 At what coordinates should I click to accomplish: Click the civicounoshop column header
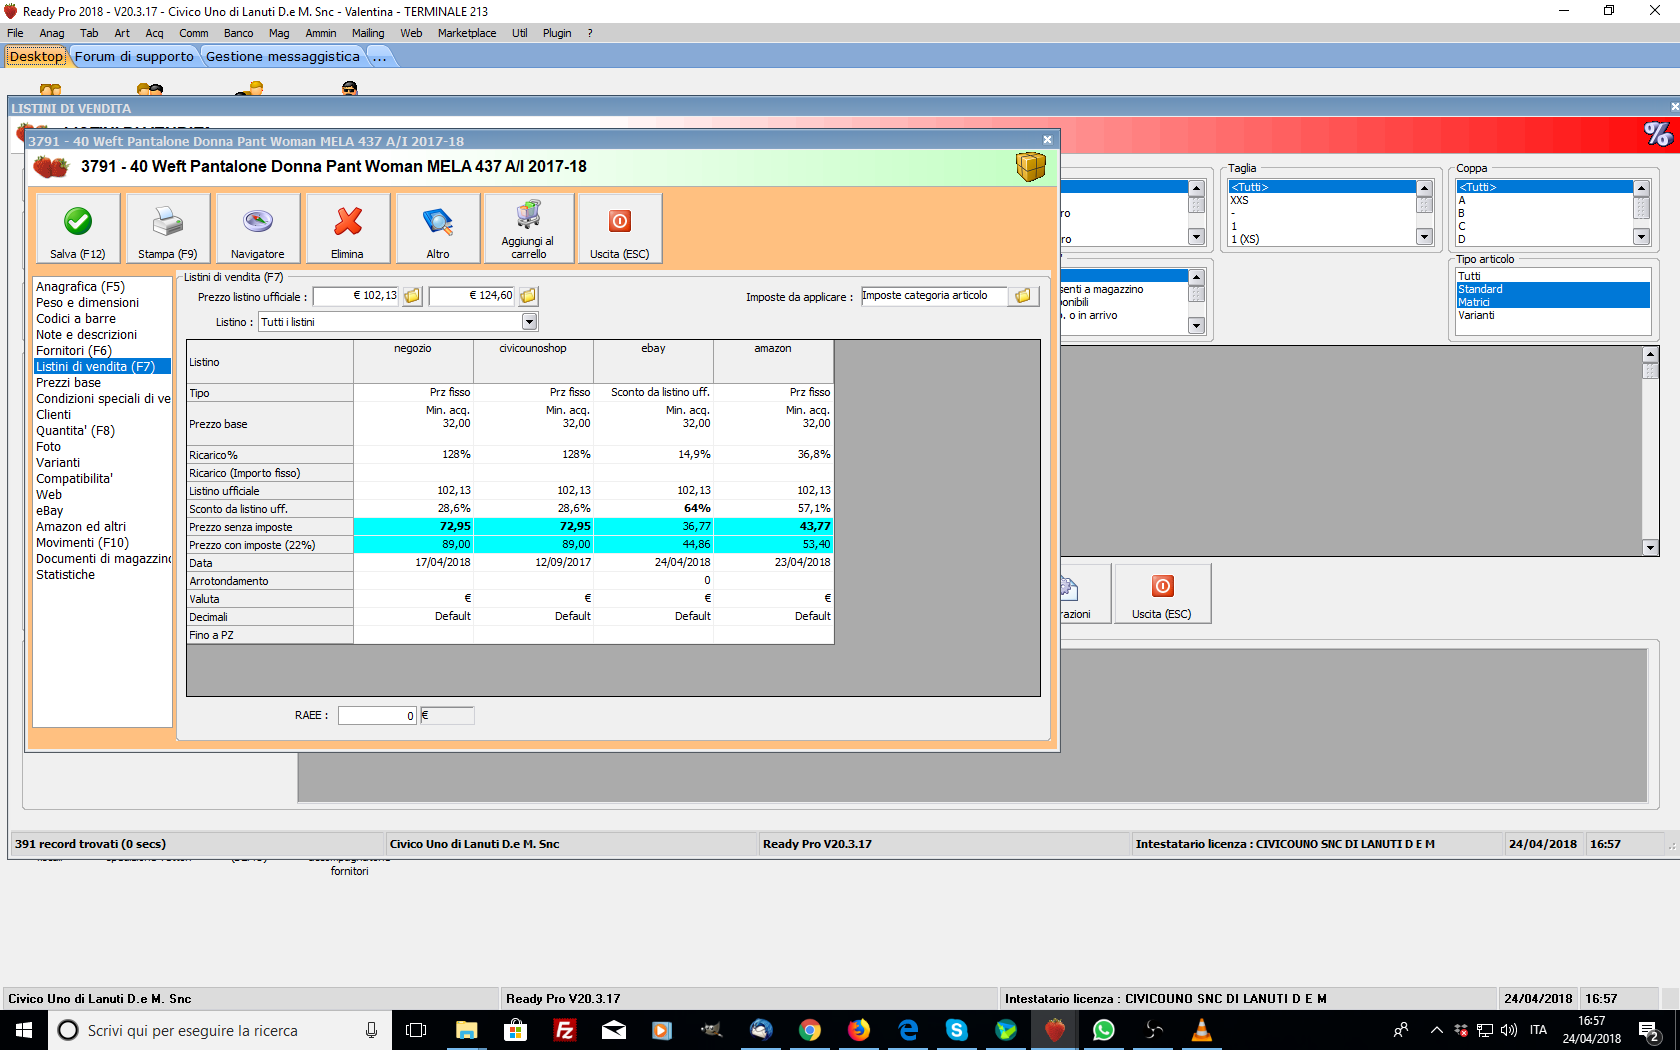(x=533, y=361)
